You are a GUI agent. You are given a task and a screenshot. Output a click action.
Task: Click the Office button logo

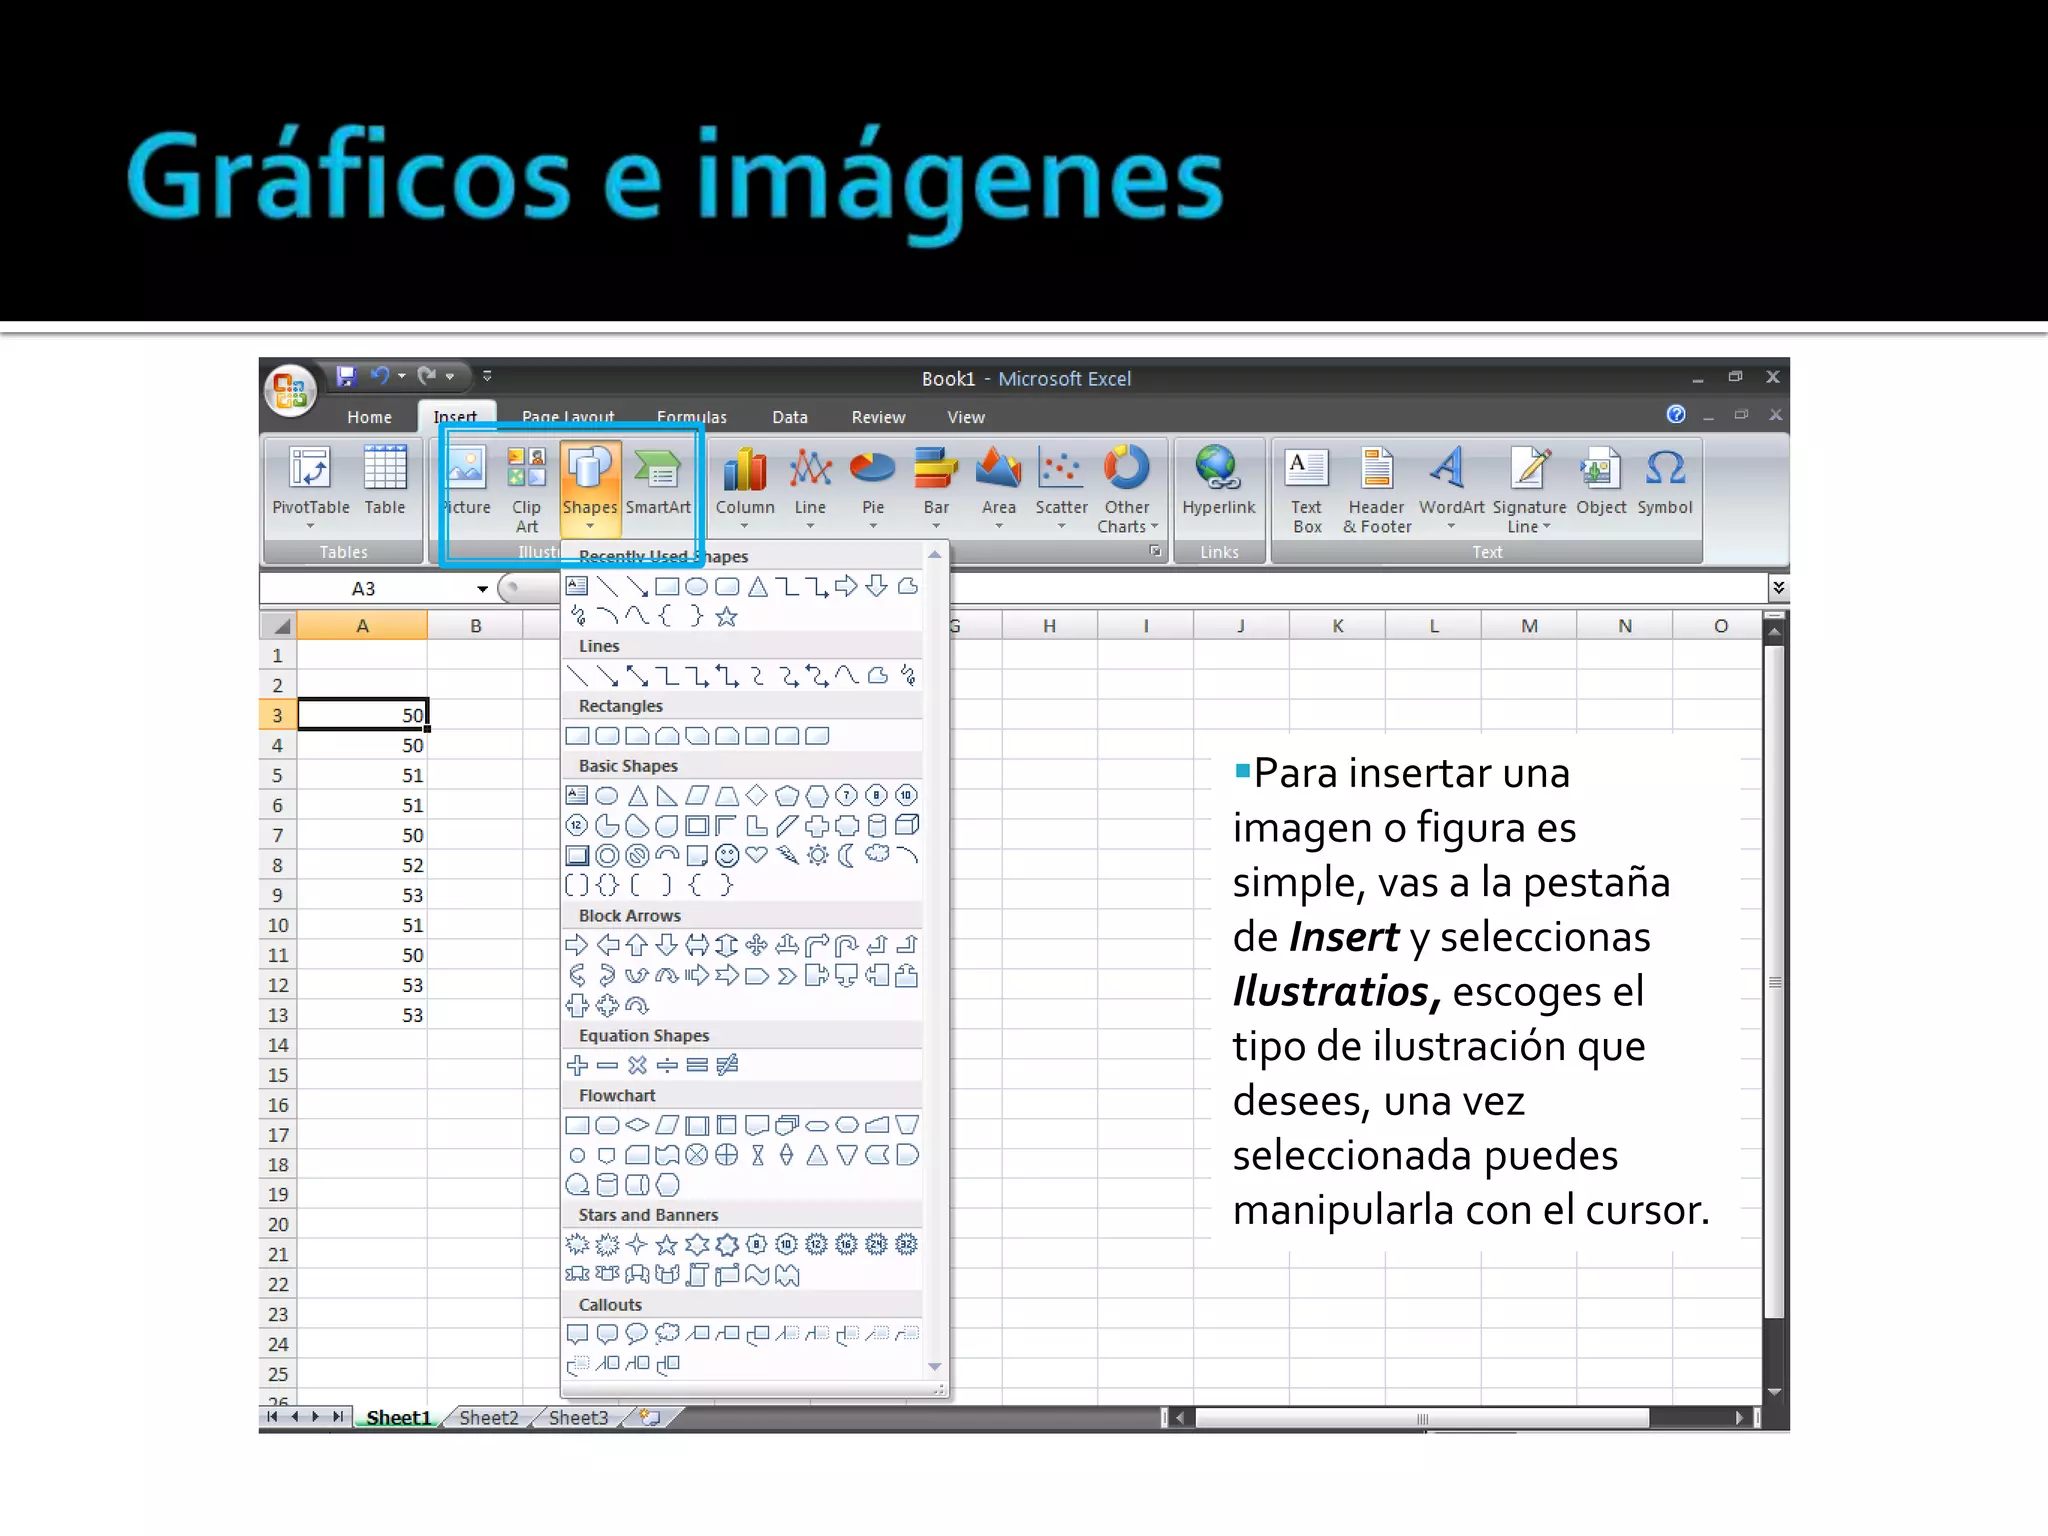(290, 390)
